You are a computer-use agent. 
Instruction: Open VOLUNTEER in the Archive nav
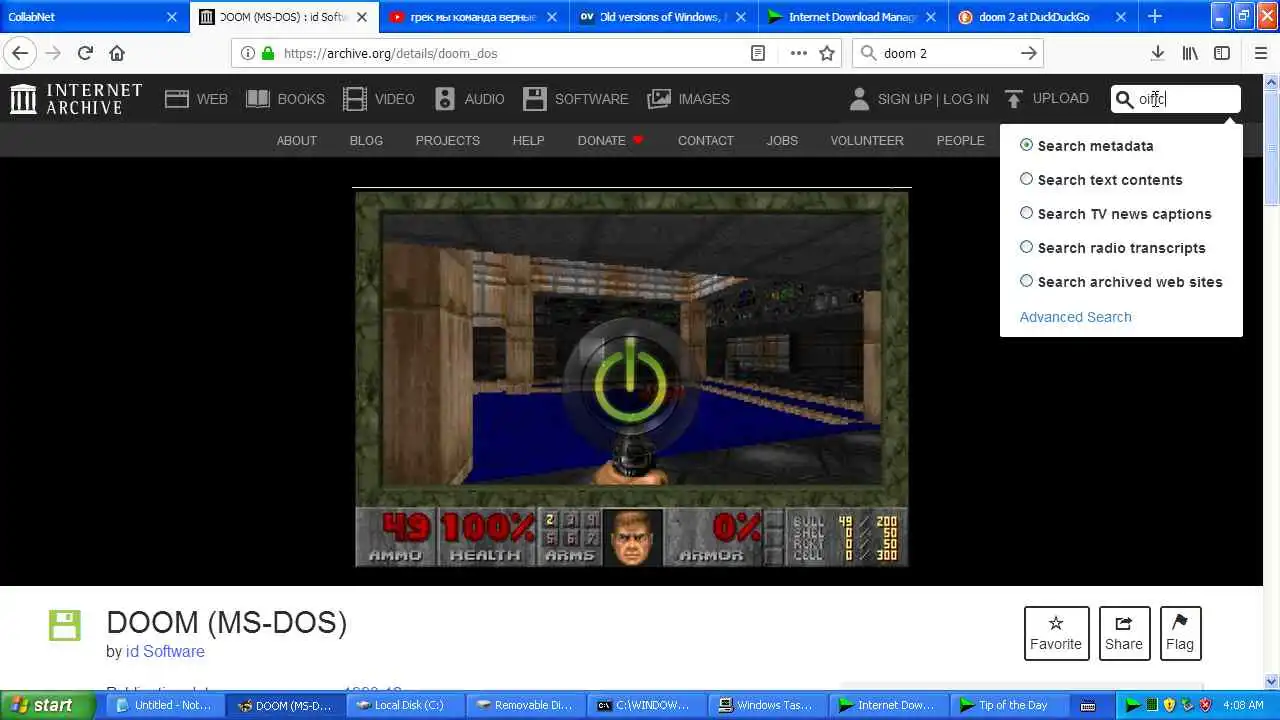[x=867, y=141]
